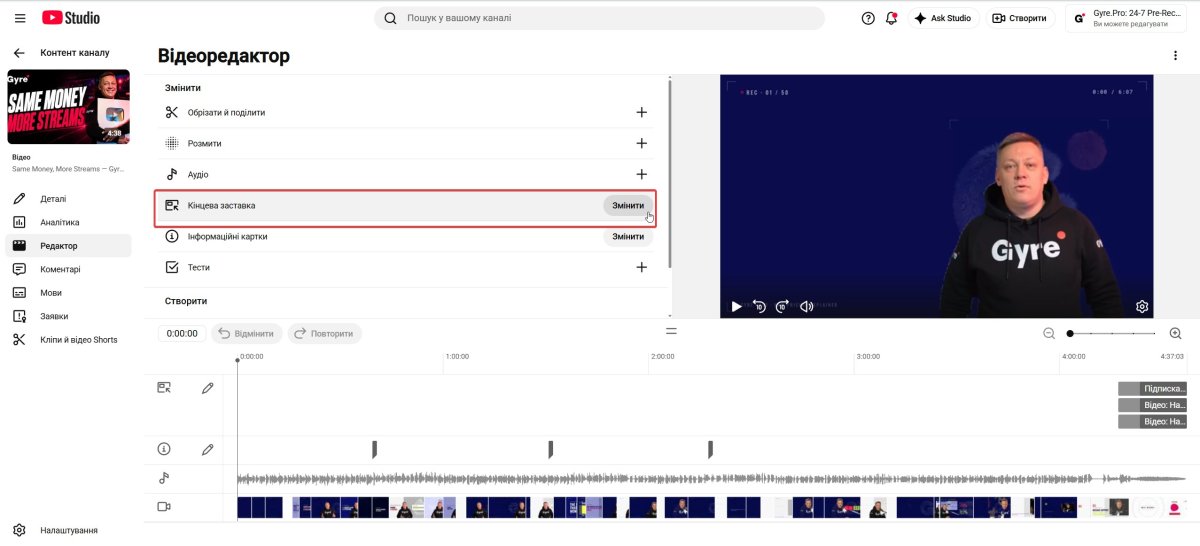The height and width of the screenshot is (546, 1200).
Task: Rewind the preview ten seconds
Action: [760, 306]
